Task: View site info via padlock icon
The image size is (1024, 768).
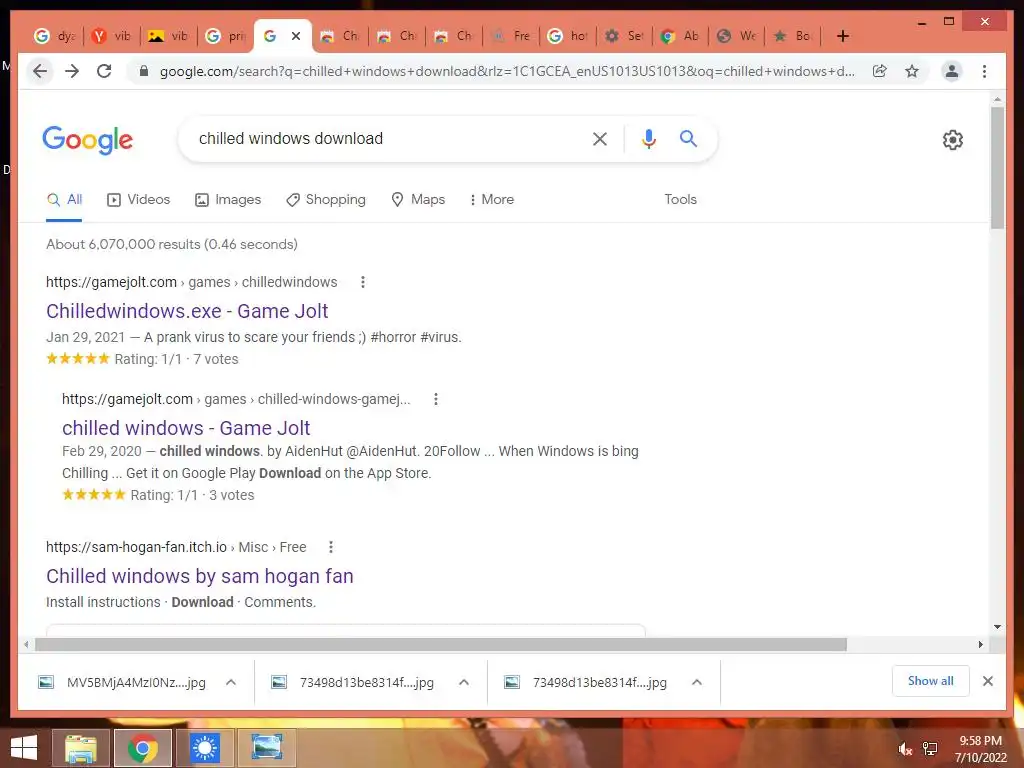Action: [144, 71]
